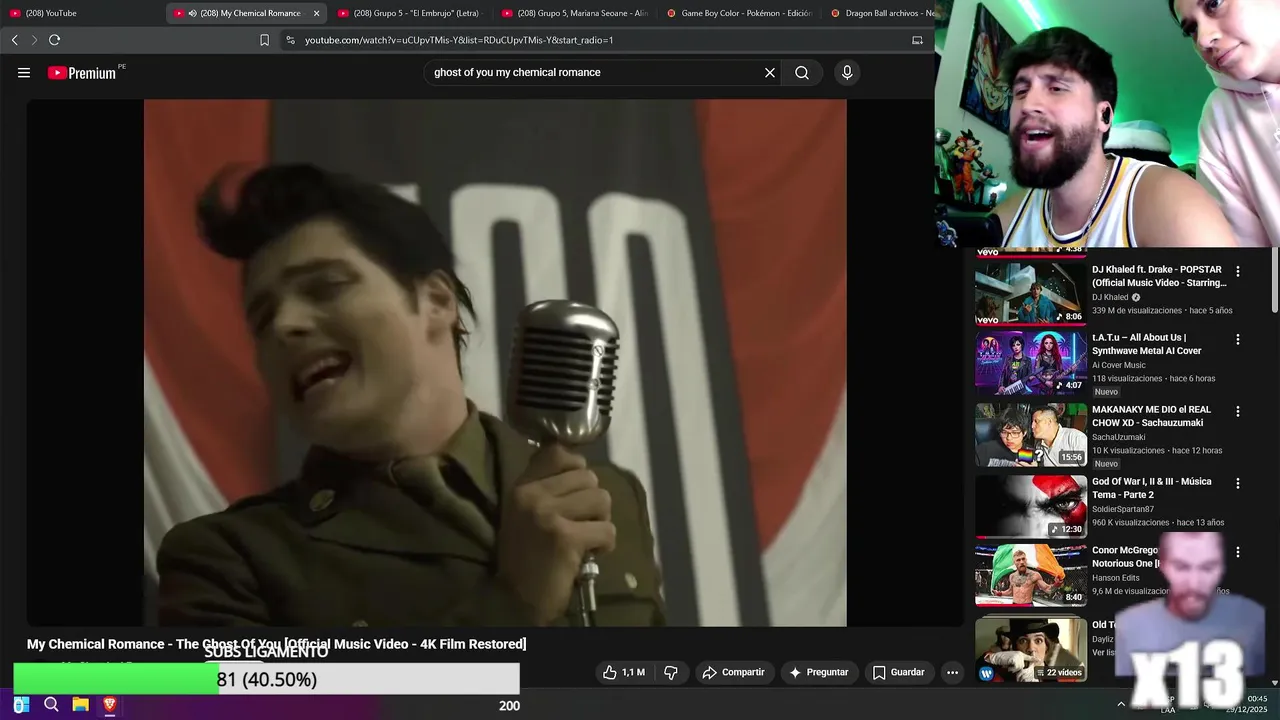This screenshot has height=720, width=1280.
Task: Open Brave browser from the taskbar
Action: click(110, 705)
